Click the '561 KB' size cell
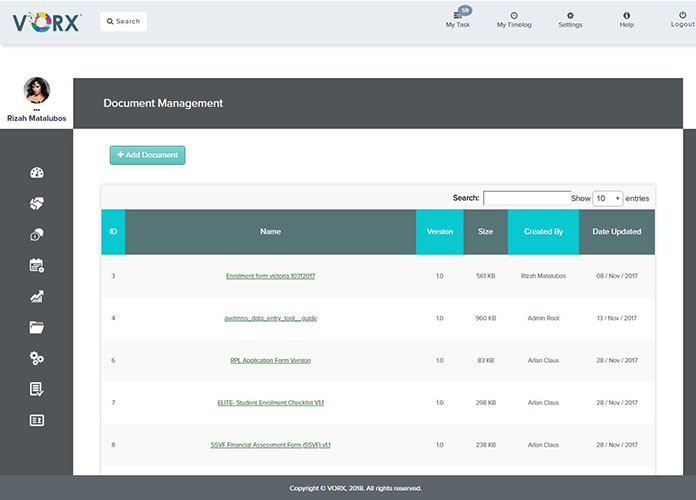 point(486,276)
